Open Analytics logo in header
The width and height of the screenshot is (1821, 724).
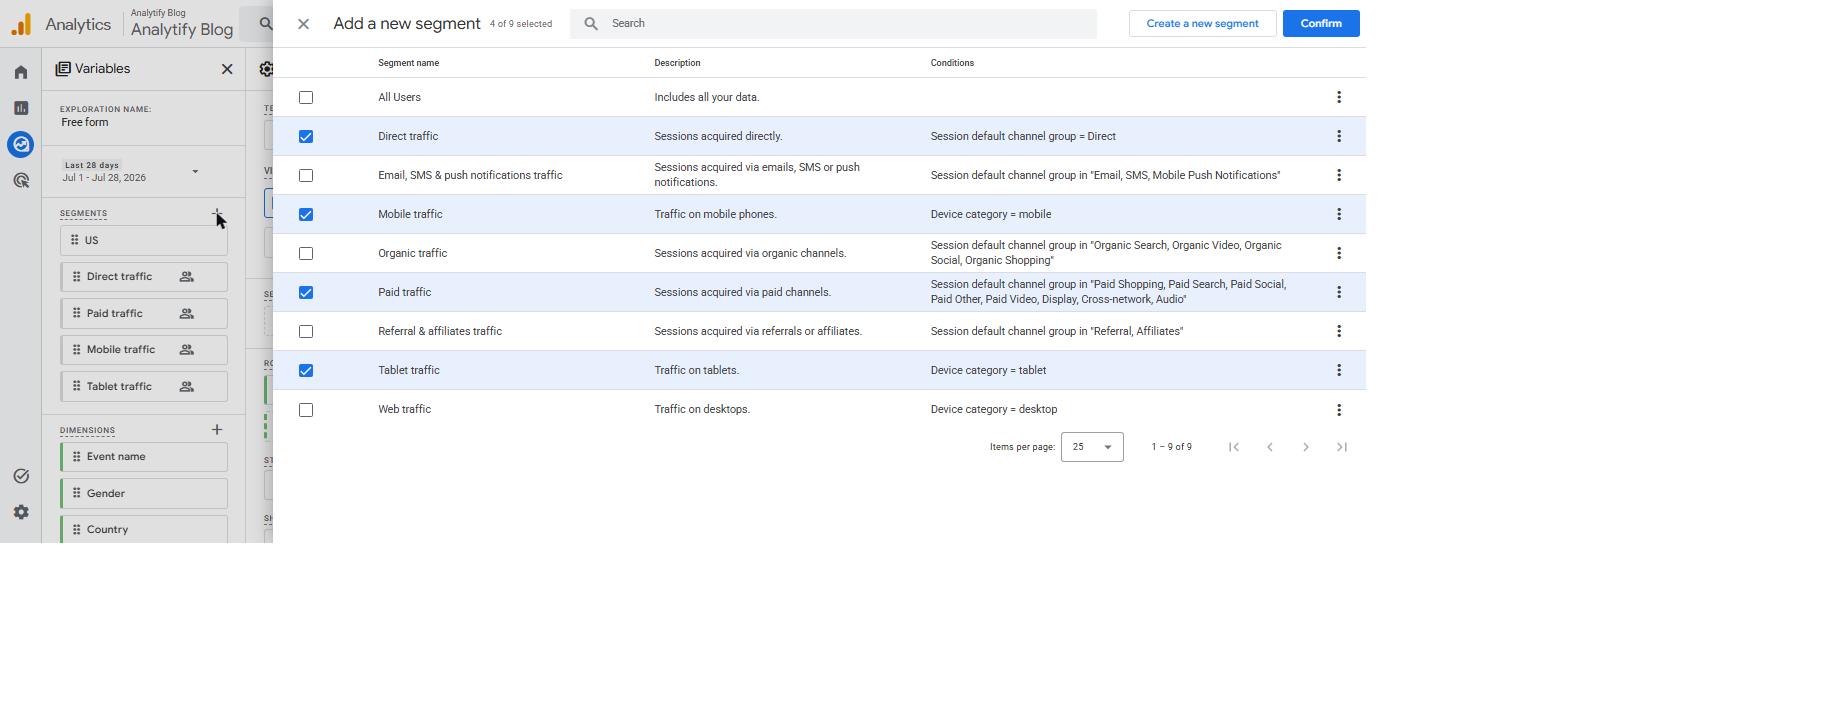point(21,24)
